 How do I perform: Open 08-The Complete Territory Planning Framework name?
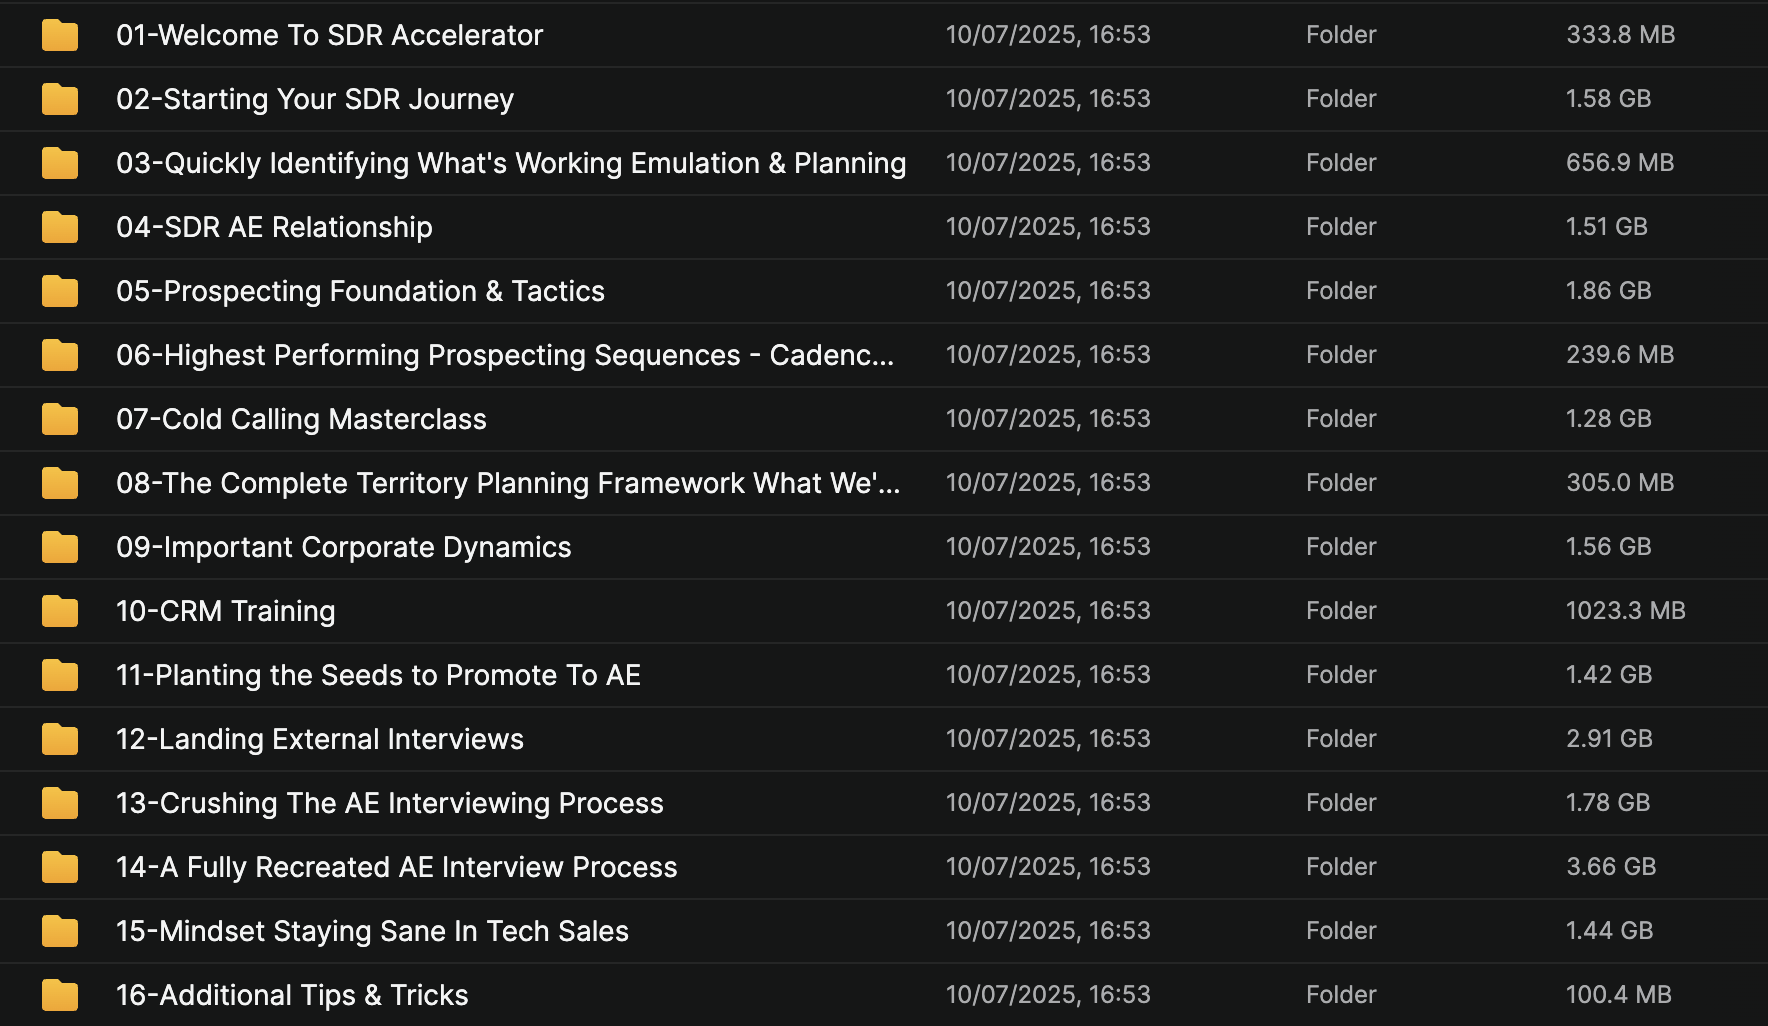tap(508, 483)
